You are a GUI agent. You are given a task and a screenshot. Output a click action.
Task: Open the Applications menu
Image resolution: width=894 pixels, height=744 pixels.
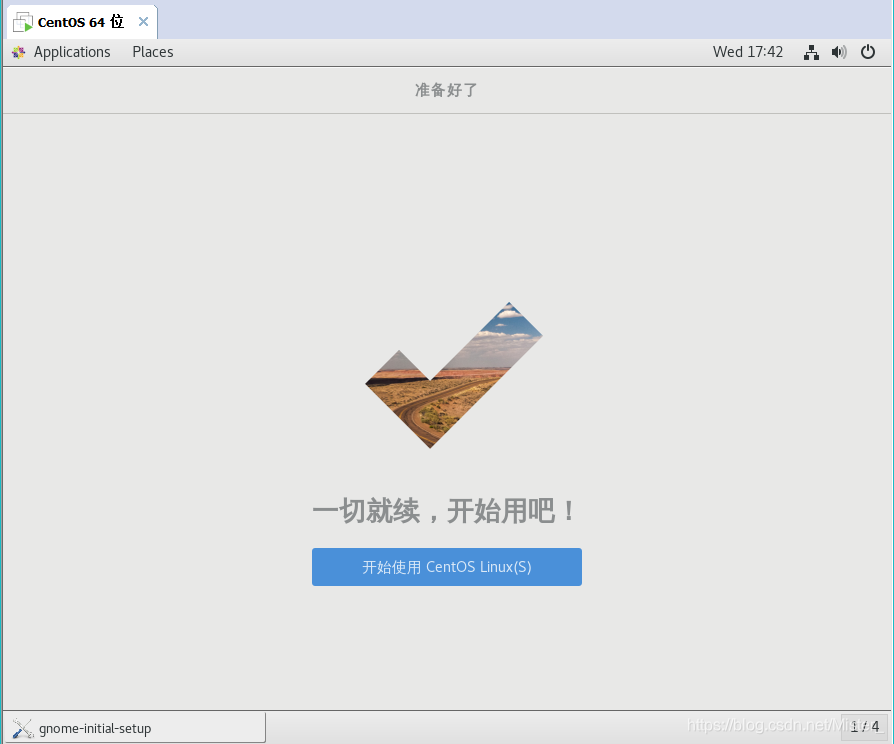(72, 52)
